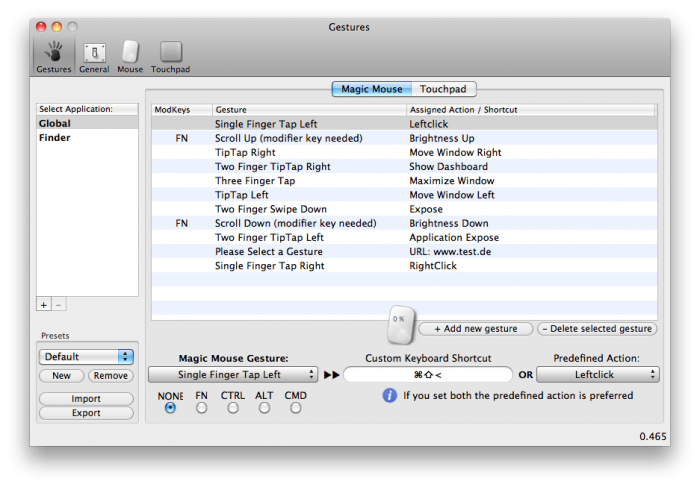Select the Single Finger Tap Right row
This screenshot has height=487, width=700.
click(x=404, y=266)
